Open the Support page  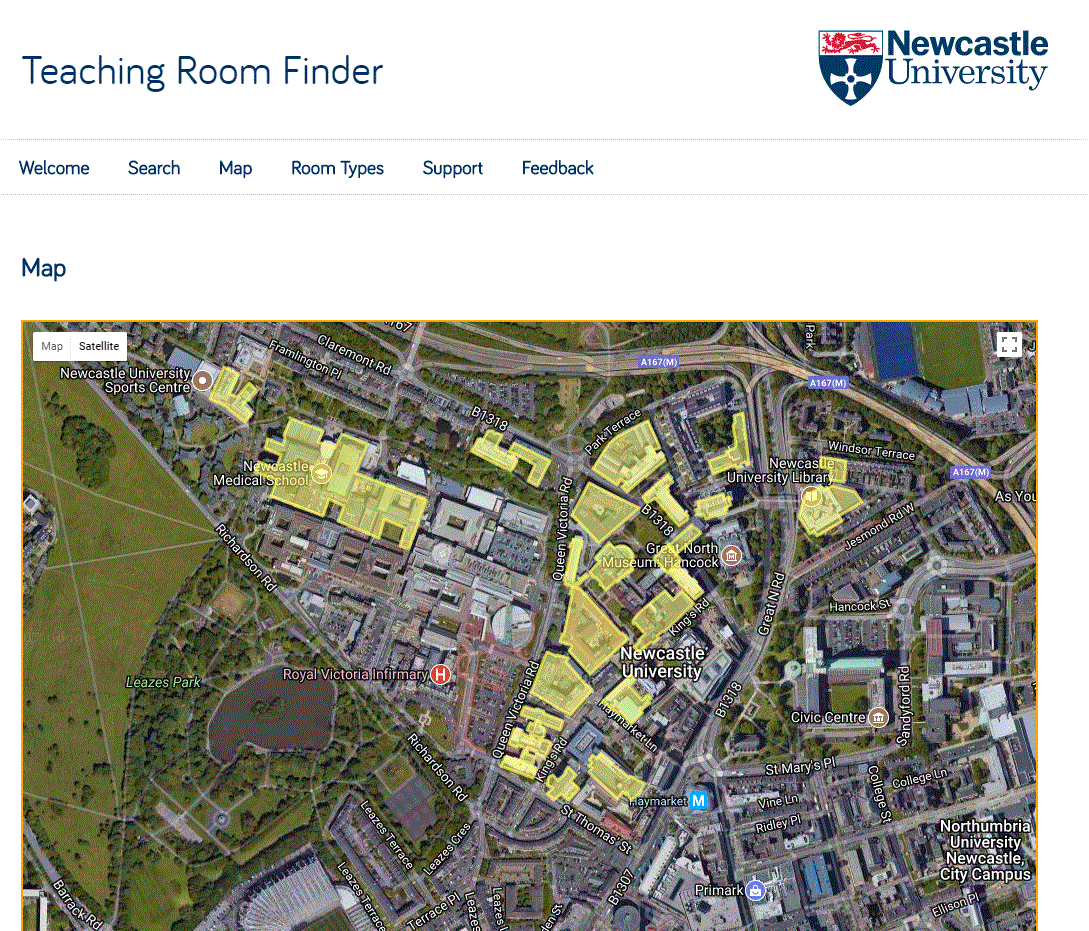(x=452, y=168)
